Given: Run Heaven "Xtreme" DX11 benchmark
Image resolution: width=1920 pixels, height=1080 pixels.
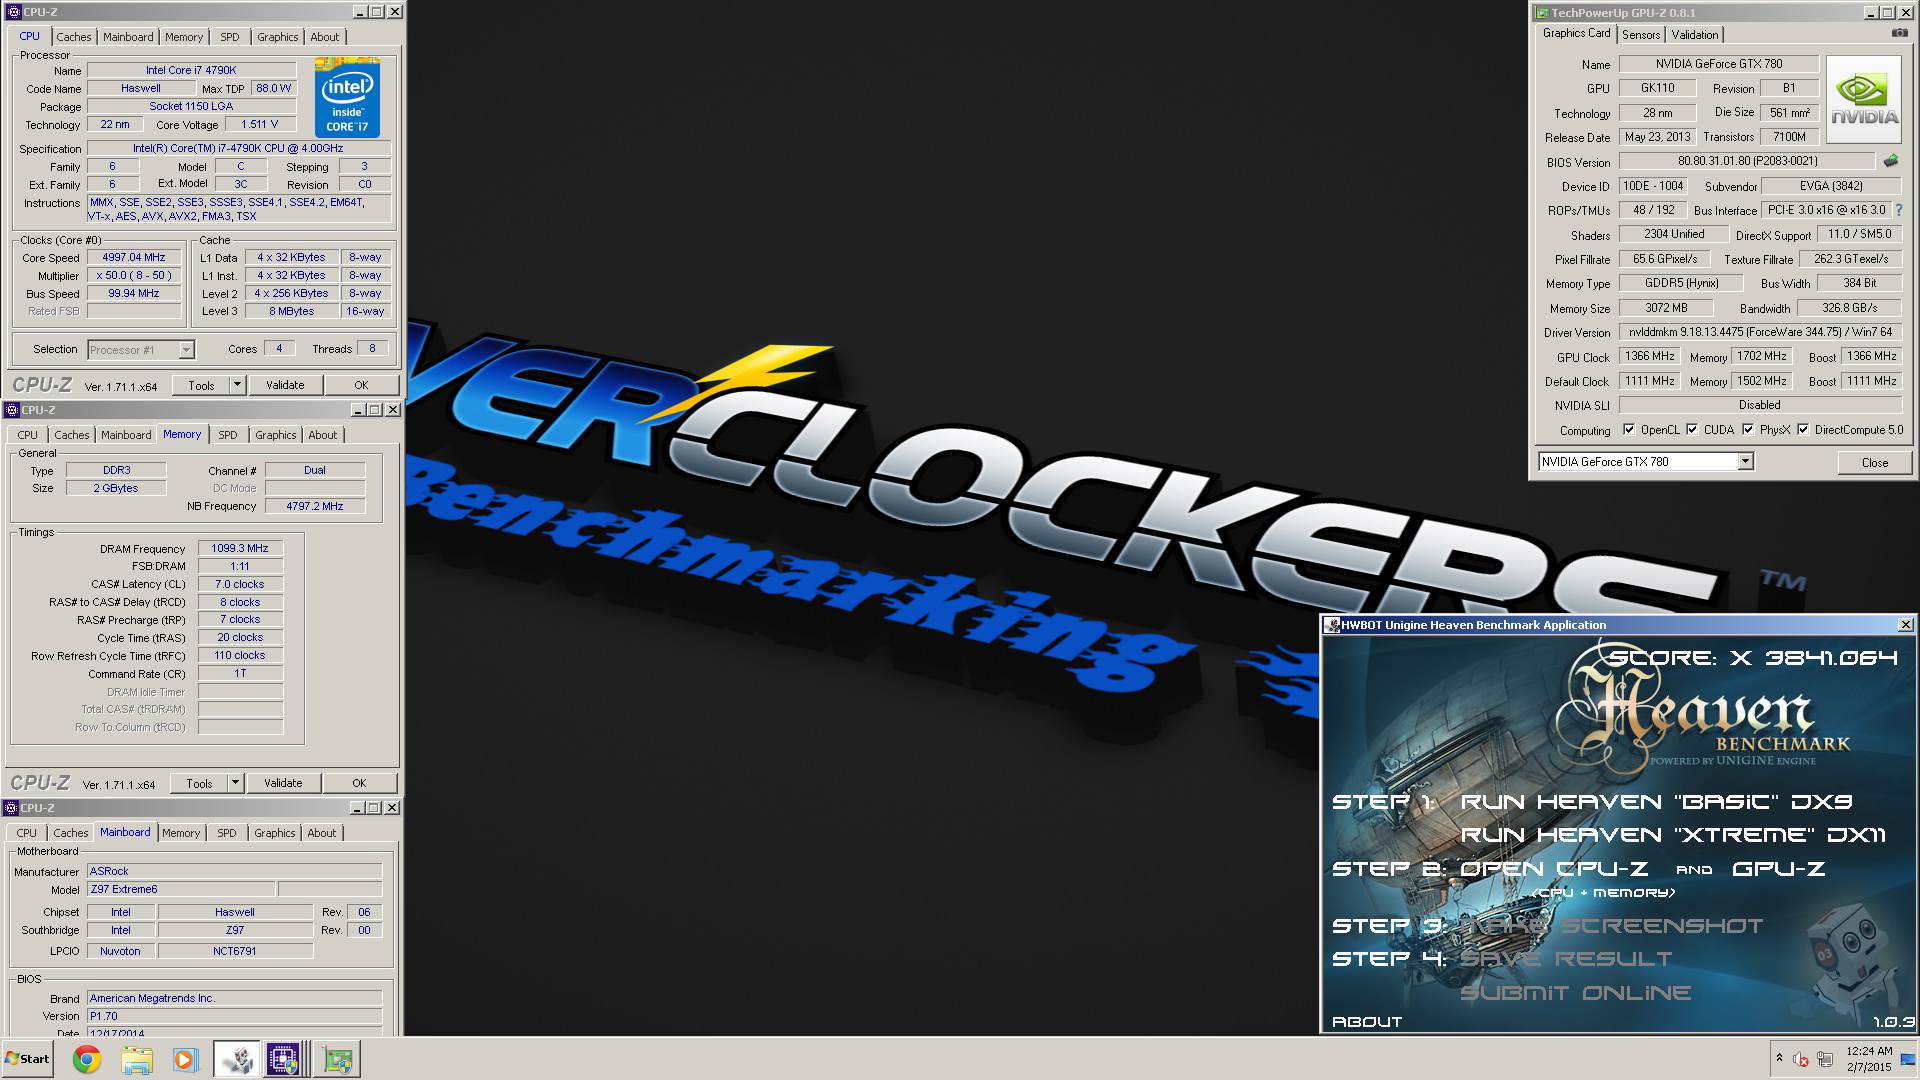Looking at the screenshot, I should [x=1673, y=835].
